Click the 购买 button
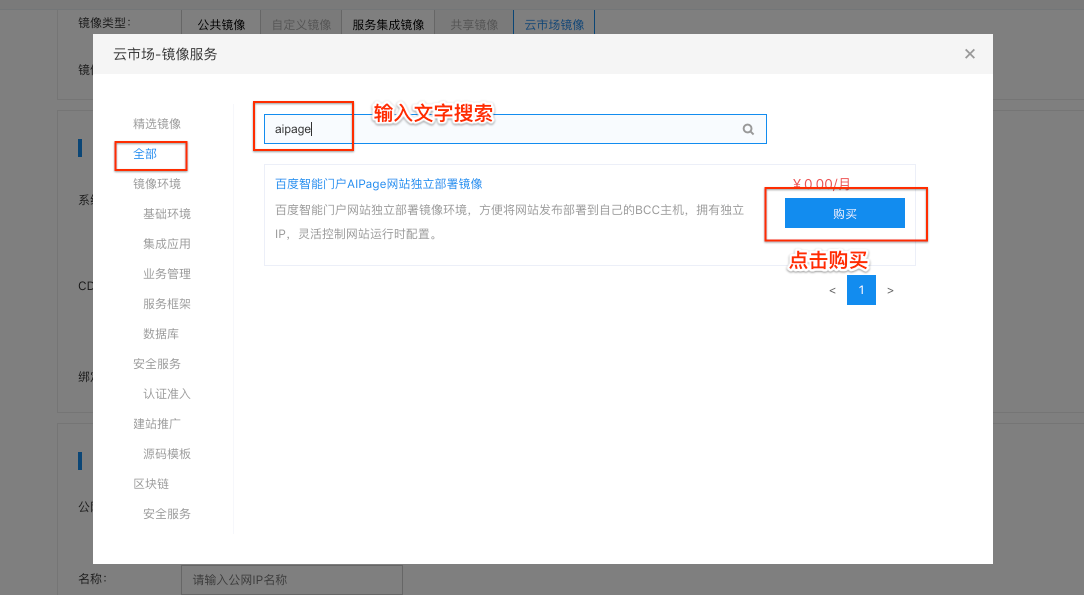The height and width of the screenshot is (595, 1084). 844,213
